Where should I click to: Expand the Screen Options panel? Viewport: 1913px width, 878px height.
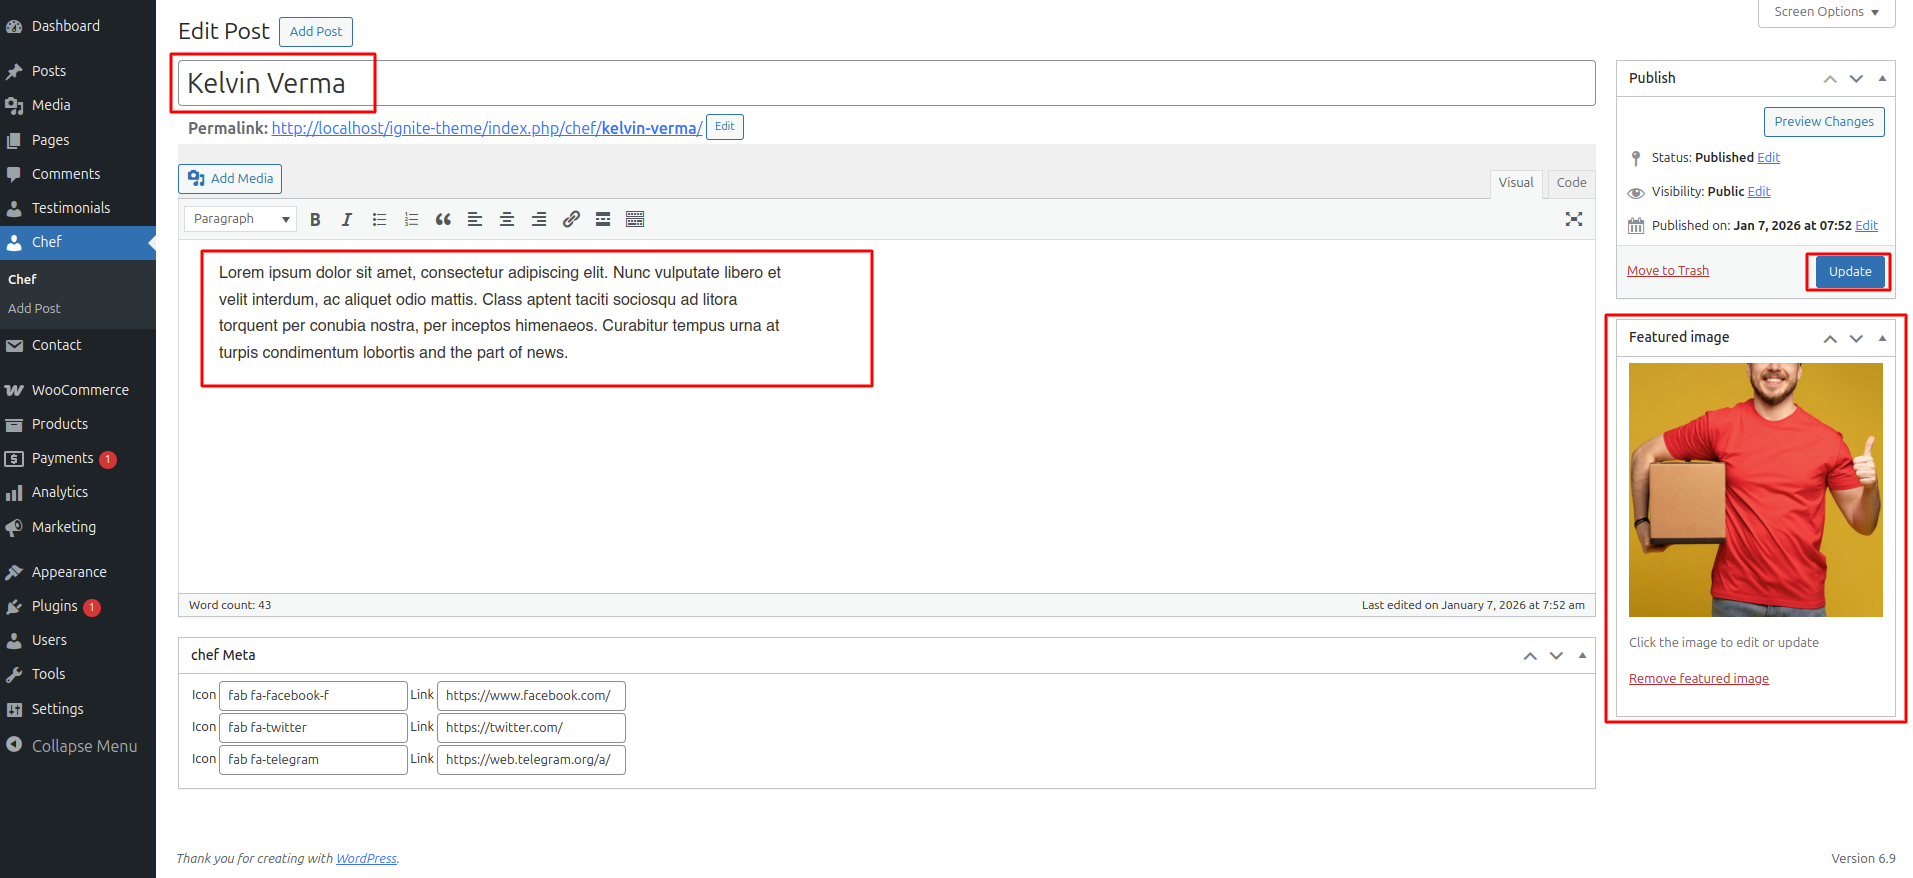[x=1826, y=12]
